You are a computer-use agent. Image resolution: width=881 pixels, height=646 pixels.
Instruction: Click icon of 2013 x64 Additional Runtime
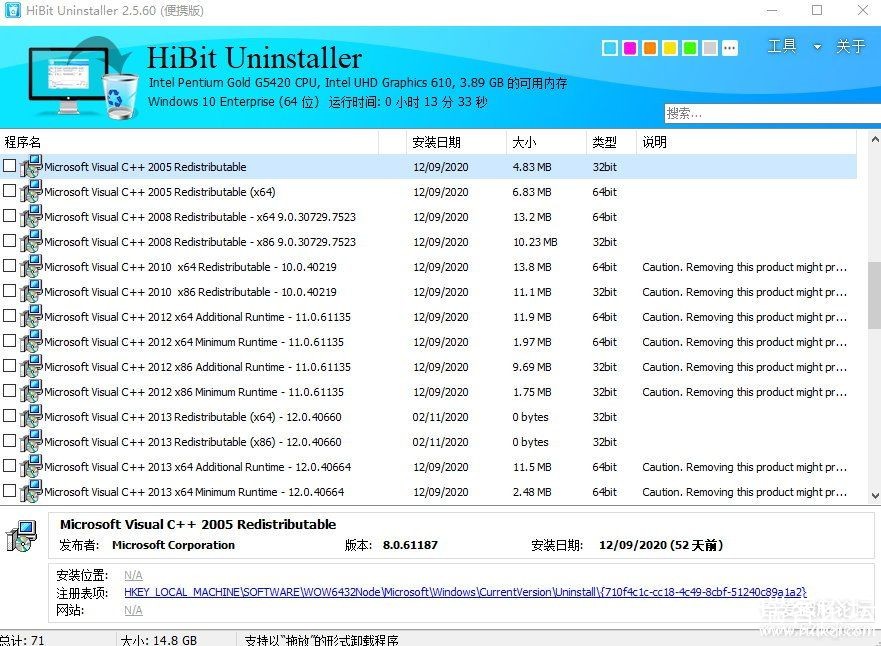click(x=31, y=466)
